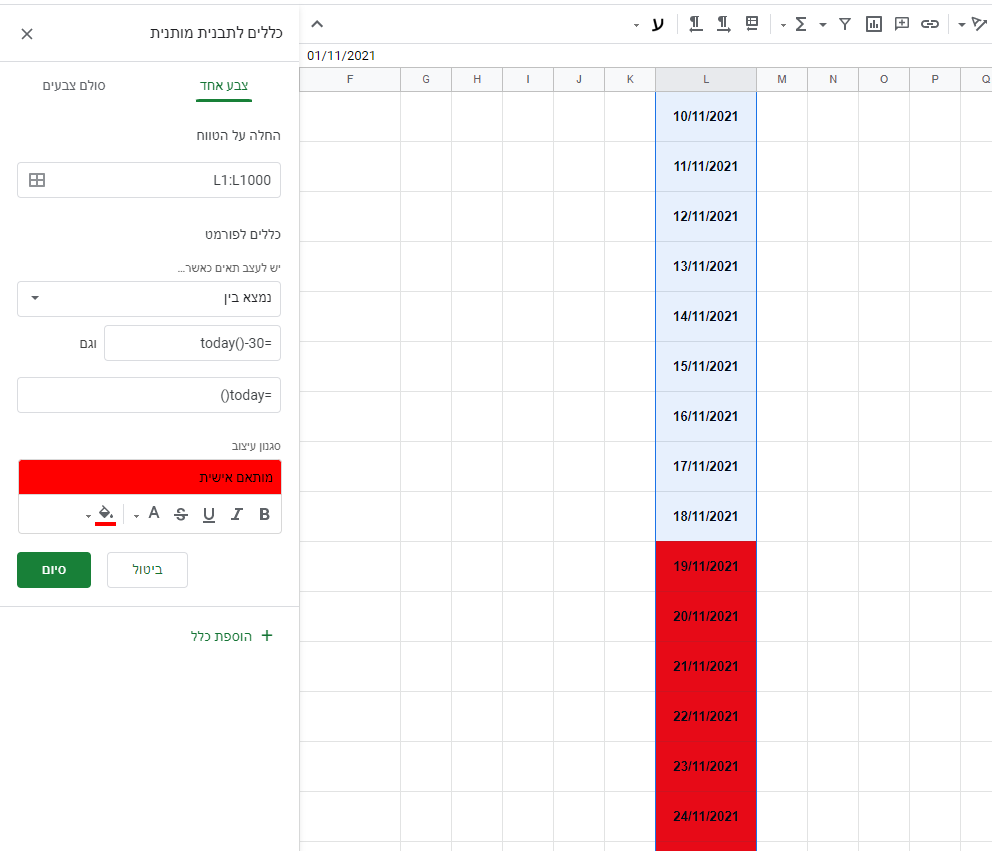992x851 pixels.
Task: Open the fill color bucket picker
Action: 106,514
